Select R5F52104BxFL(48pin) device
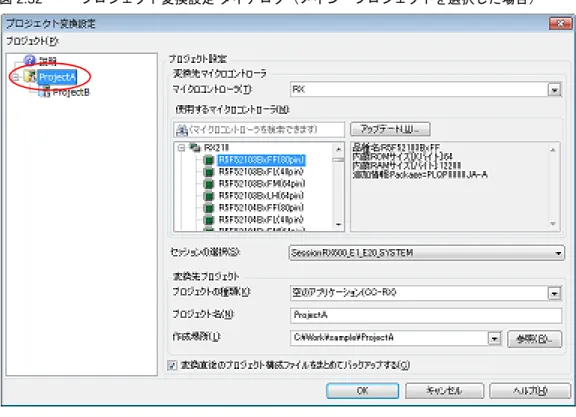Screen dimensions: 576x417 click(261, 220)
